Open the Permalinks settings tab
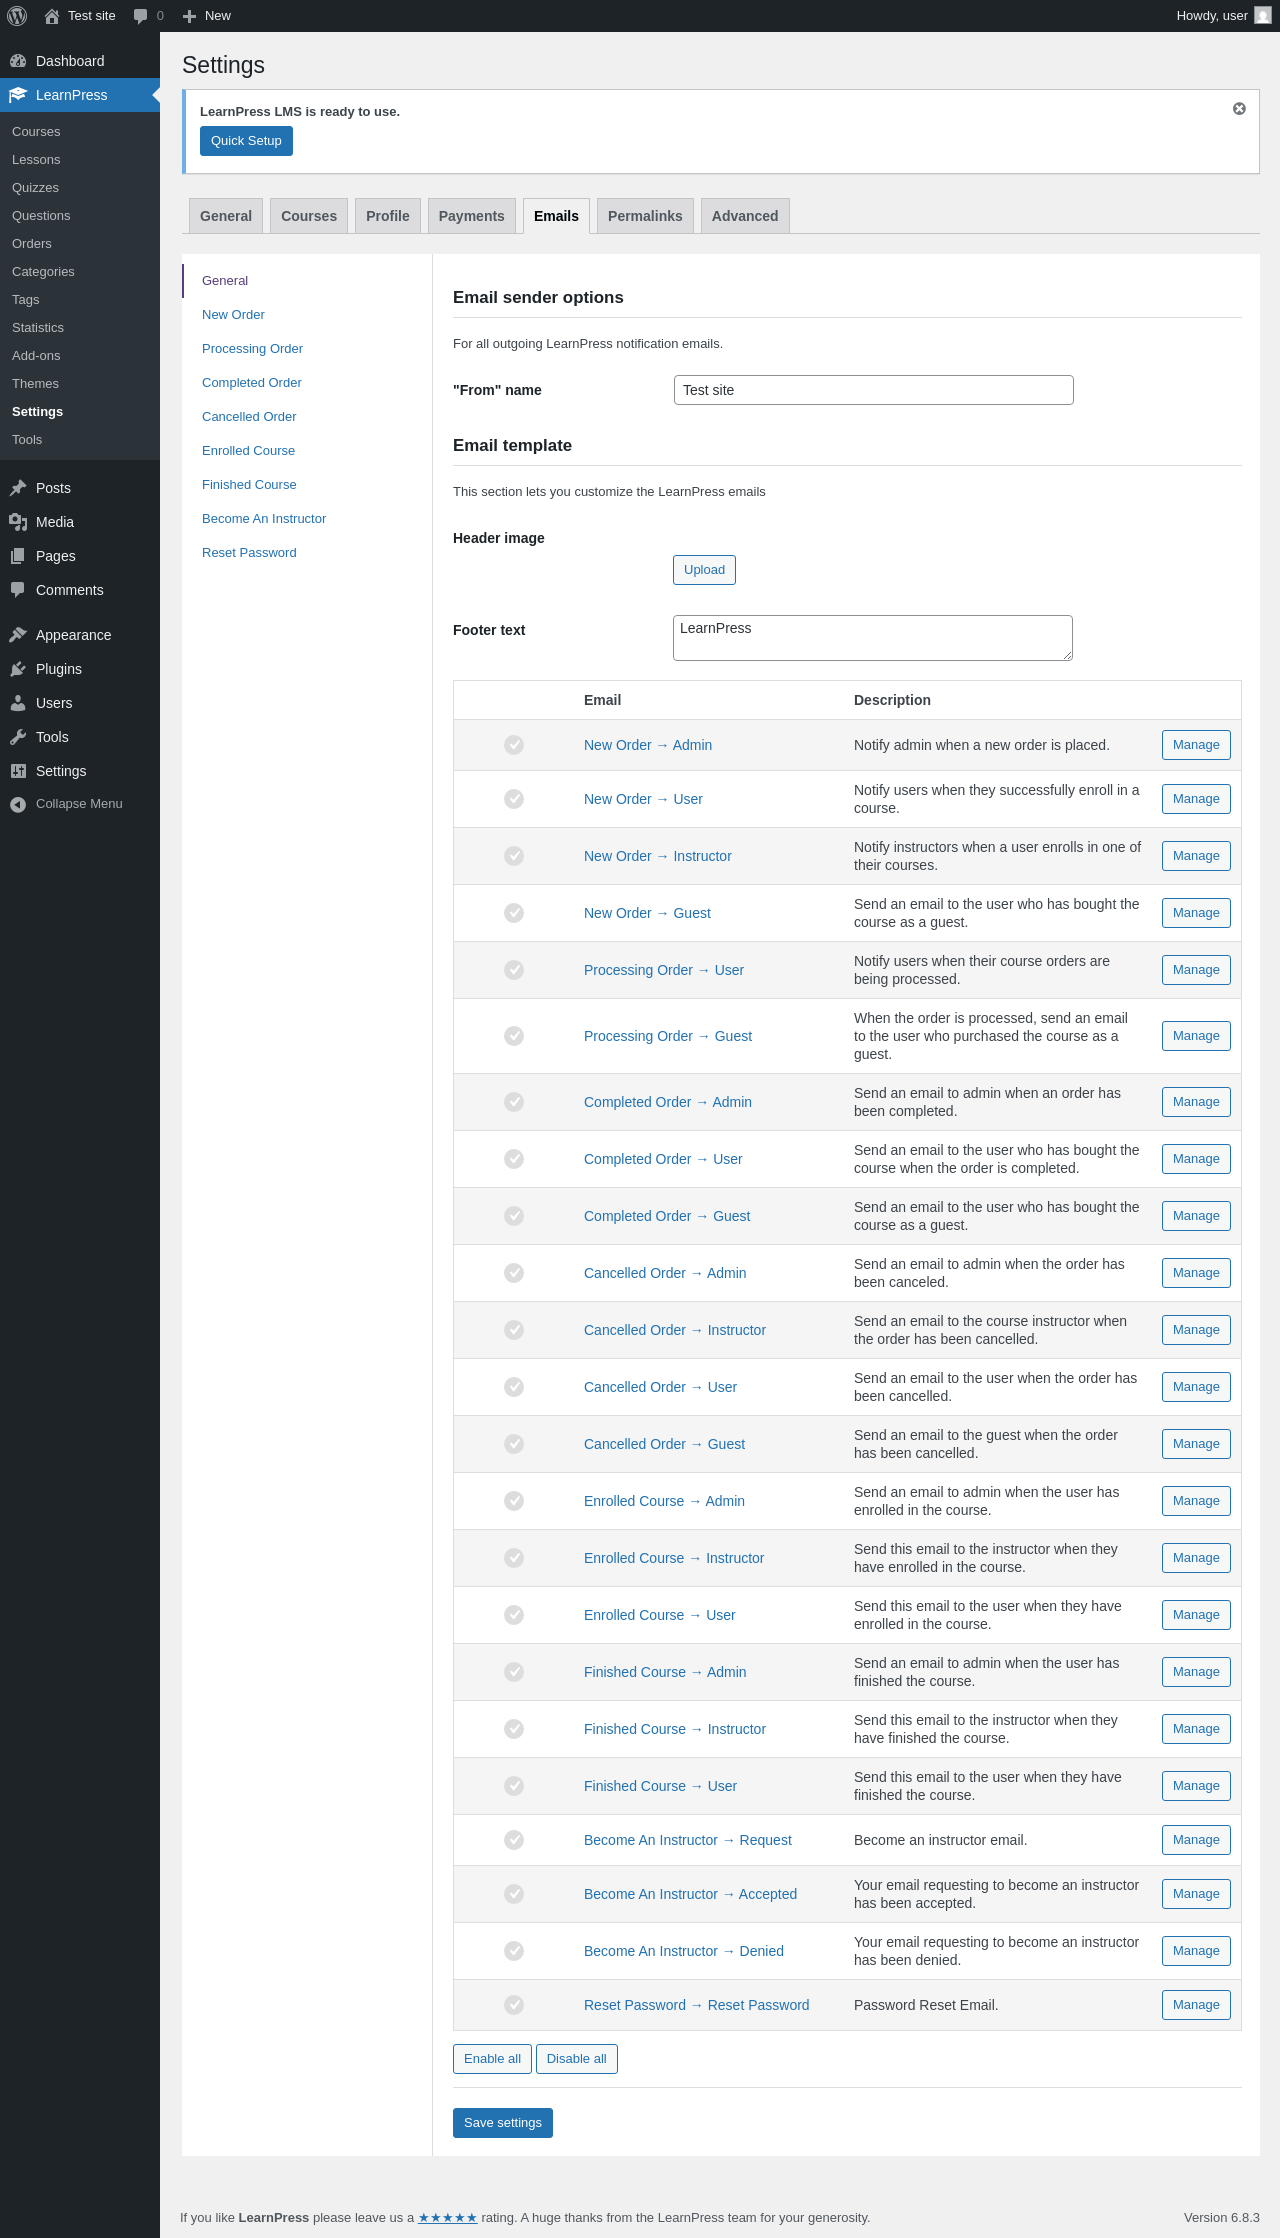Viewport: 1280px width, 2238px height. 645,216
